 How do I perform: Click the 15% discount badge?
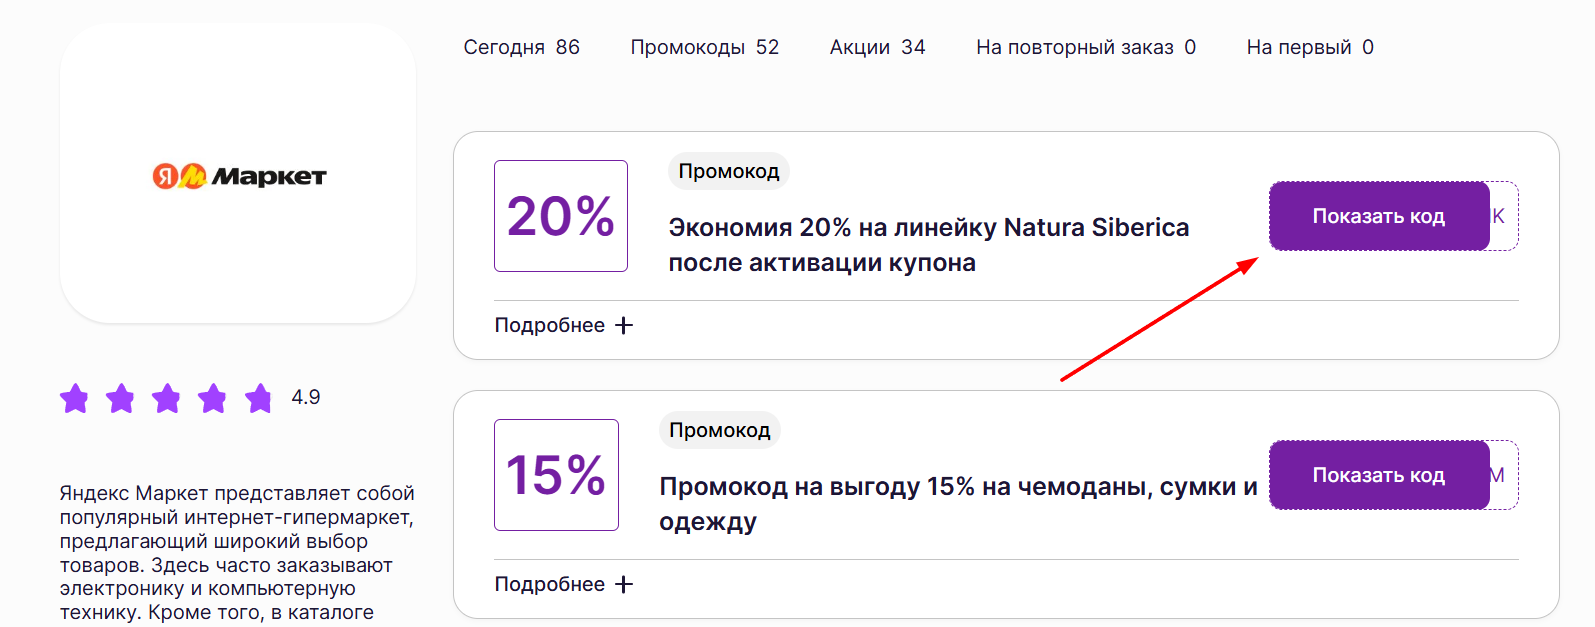click(x=556, y=475)
